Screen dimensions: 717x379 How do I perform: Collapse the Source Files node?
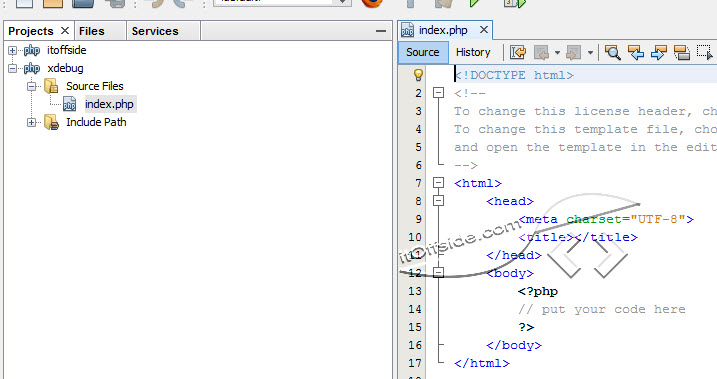(31, 86)
